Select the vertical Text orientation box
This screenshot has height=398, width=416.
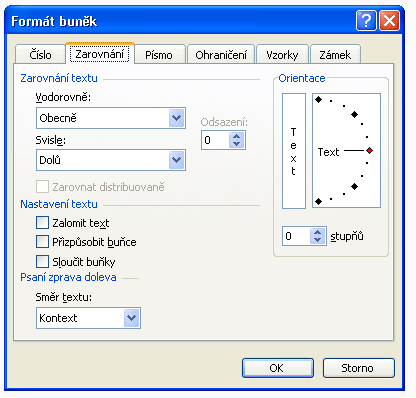tap(294, 151)
